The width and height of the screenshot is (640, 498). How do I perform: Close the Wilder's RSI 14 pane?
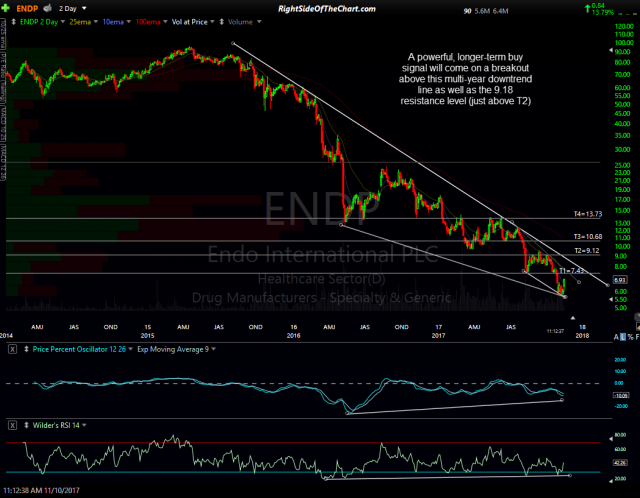[x=13, y=425]
